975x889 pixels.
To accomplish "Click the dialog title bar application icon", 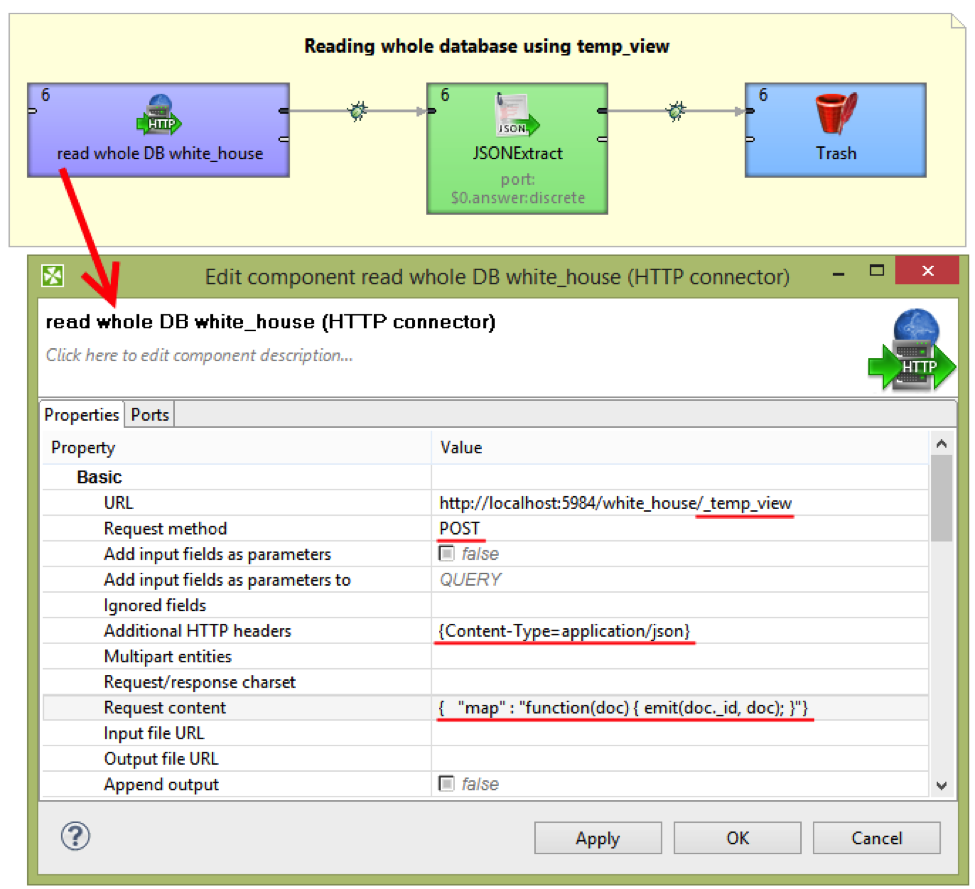I will 52,276.
